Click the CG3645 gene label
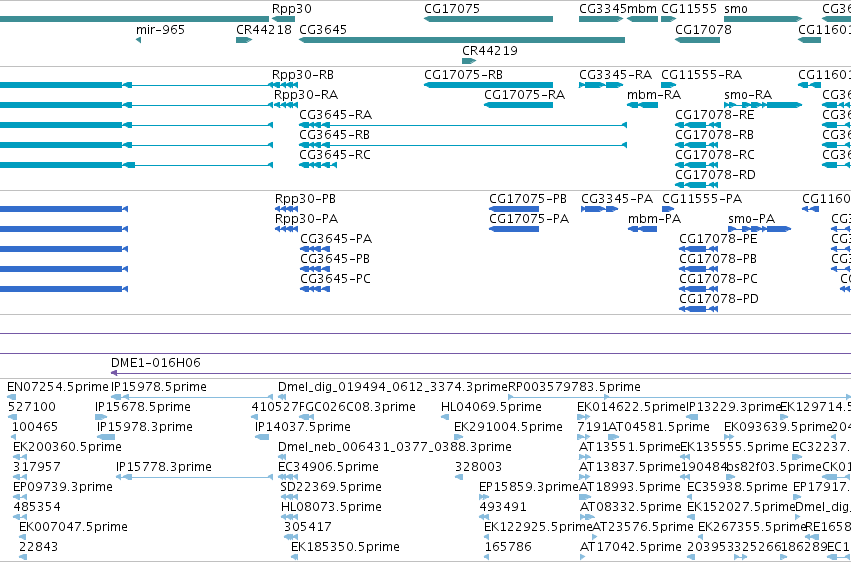This screenshot has height=562, width=851. point(323,30)
